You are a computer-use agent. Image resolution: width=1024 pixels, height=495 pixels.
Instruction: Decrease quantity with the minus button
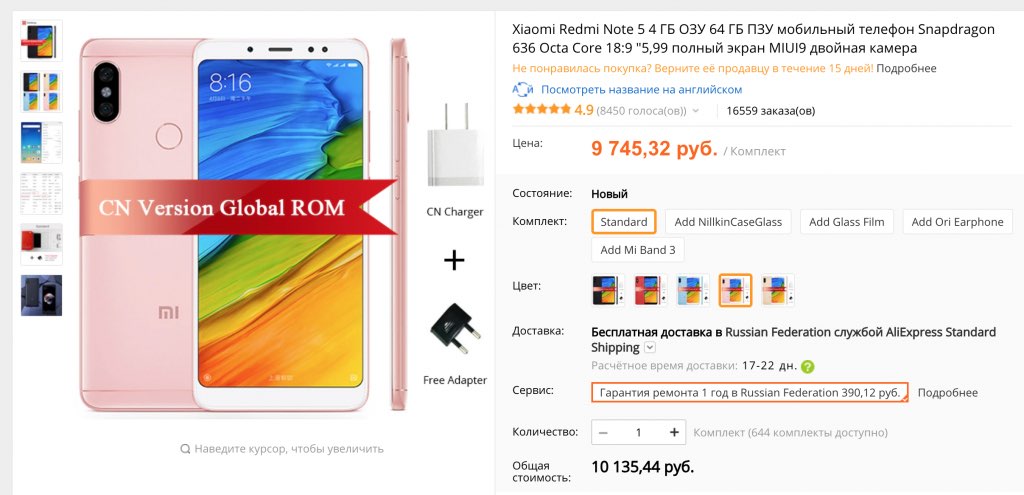603,432
